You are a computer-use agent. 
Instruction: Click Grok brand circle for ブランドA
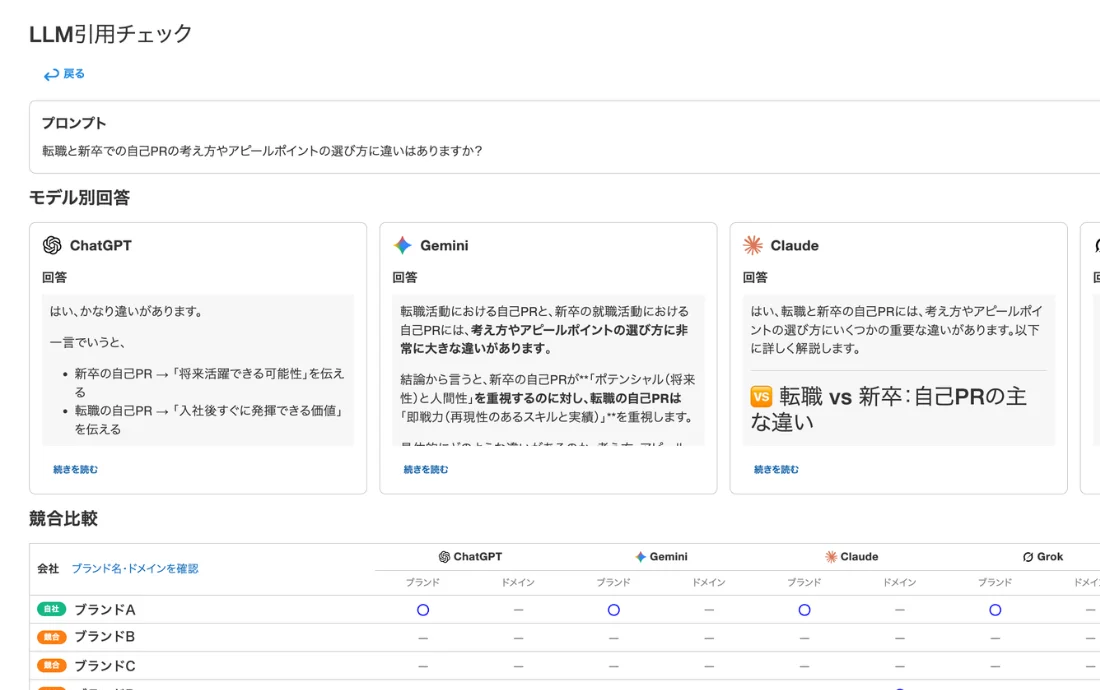(995, 610)
